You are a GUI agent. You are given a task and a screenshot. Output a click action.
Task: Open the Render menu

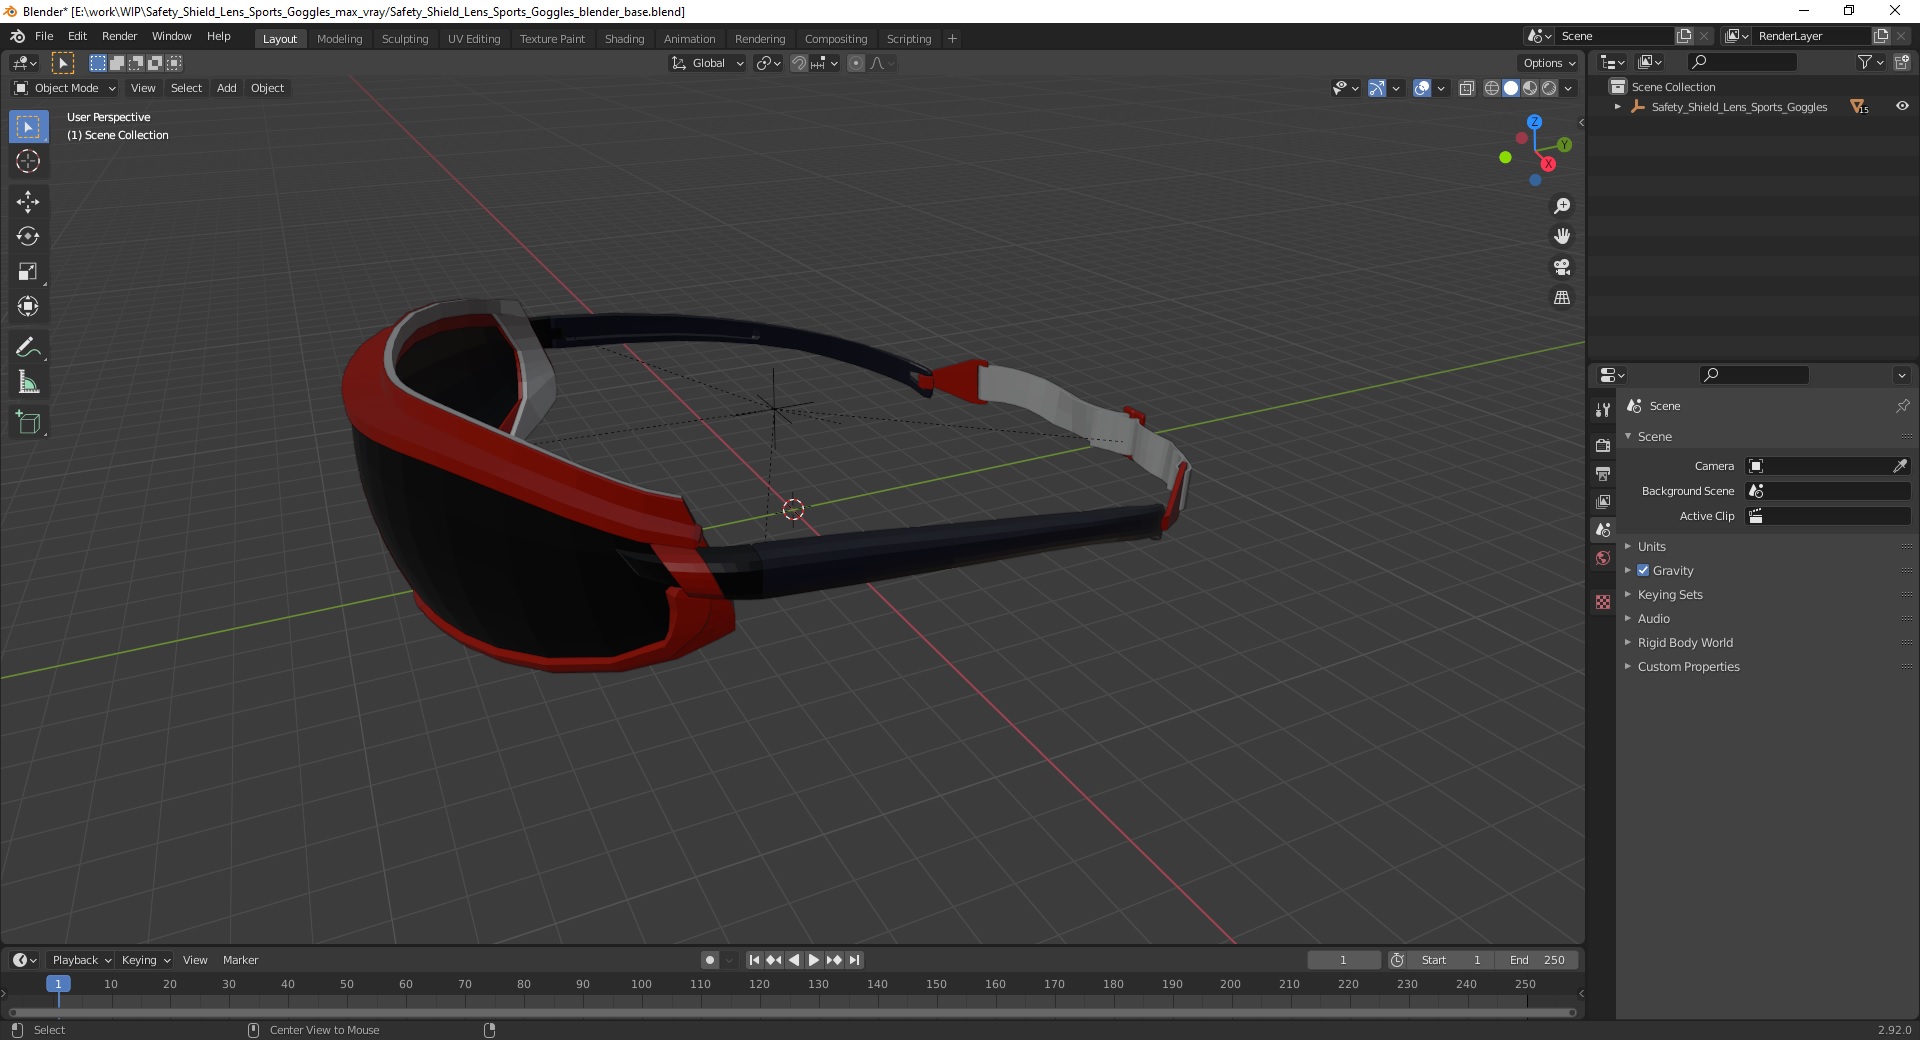tap(119, 36)
